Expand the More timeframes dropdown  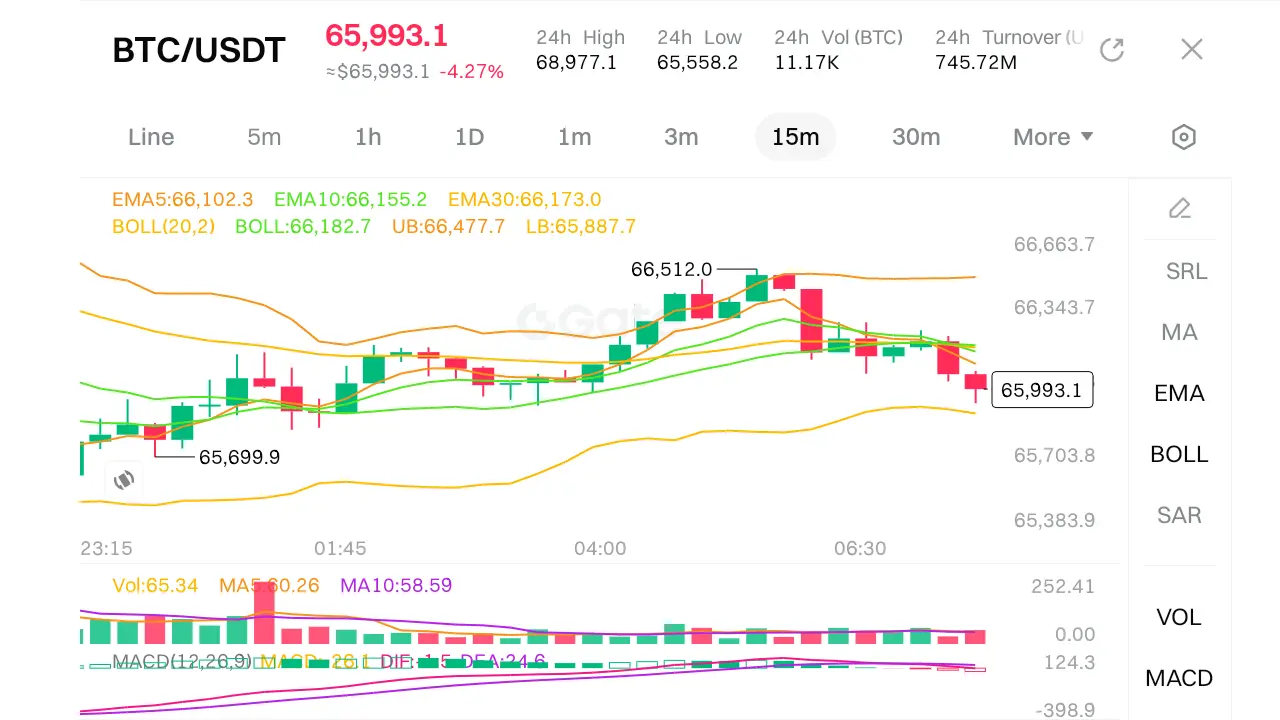tap(1053, 137)
